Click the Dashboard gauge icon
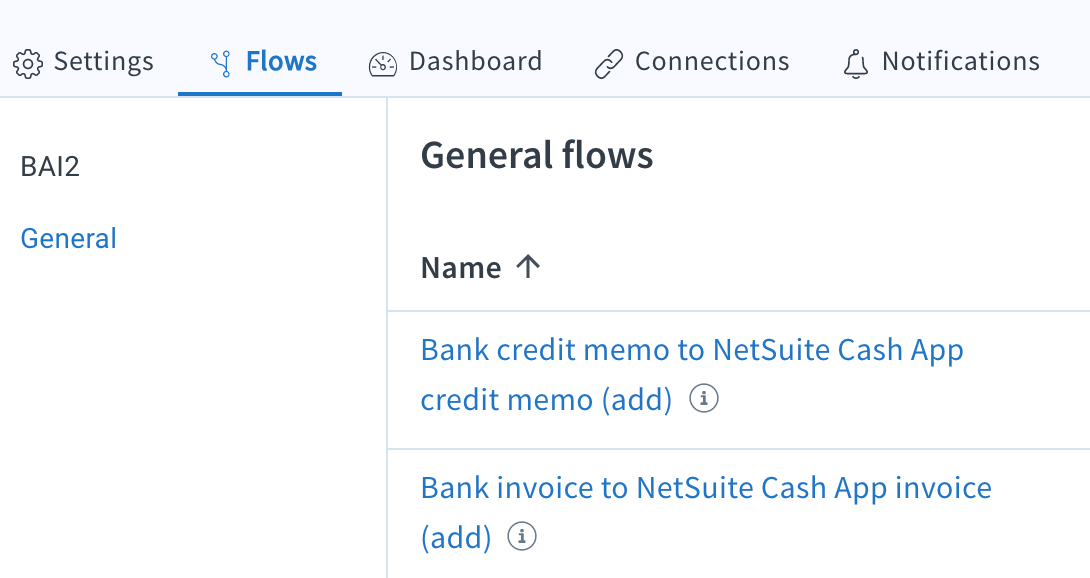Screen dimensions: 1090x578 (x=382, y=61)
